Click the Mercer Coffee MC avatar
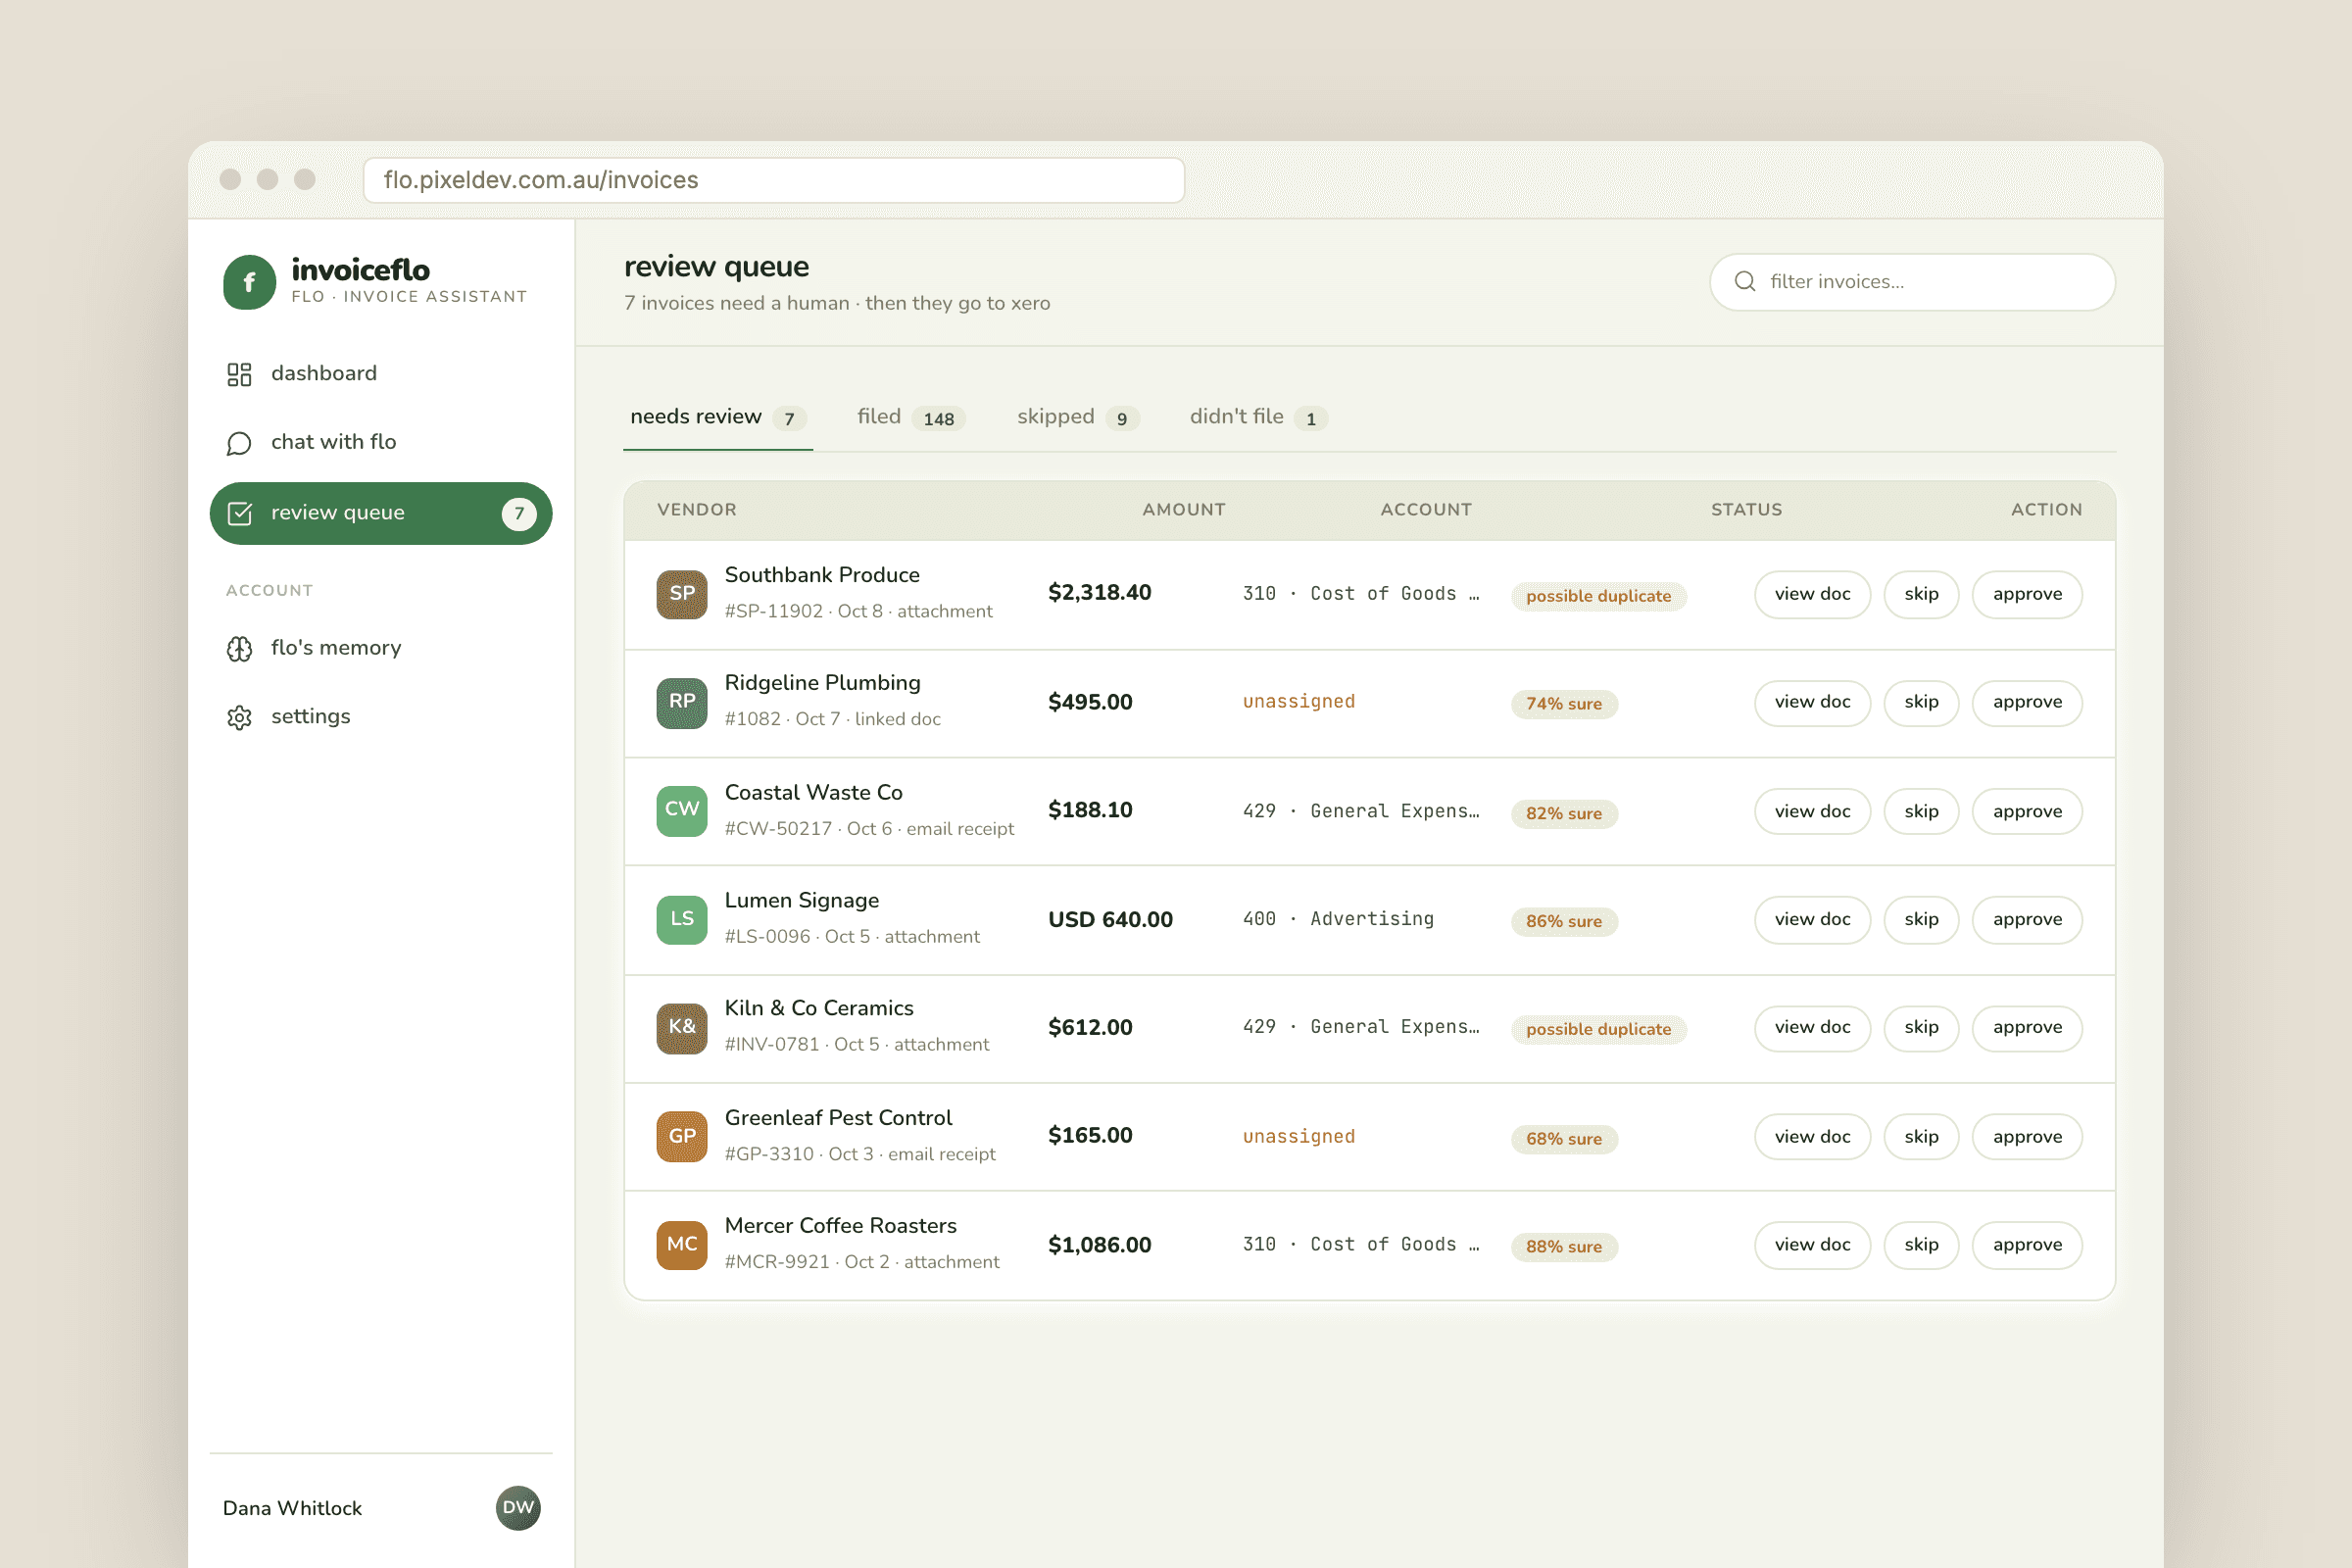The width and height of the screenshot is (2352, 1568). [682, 1244]
